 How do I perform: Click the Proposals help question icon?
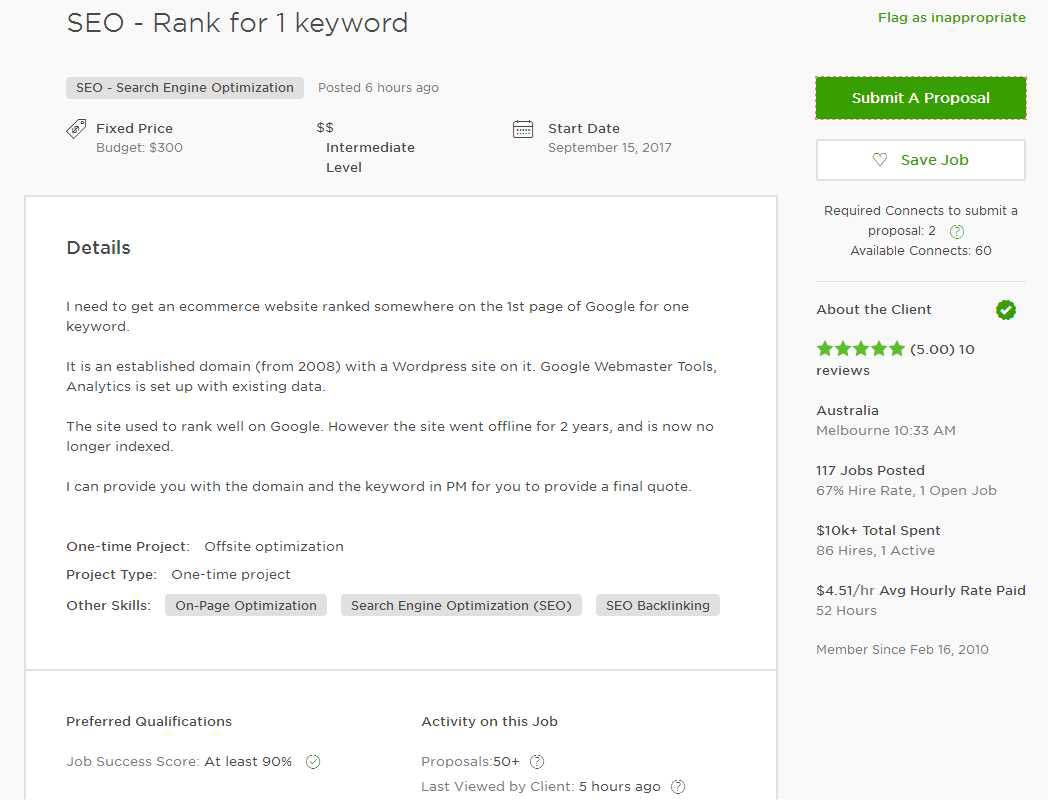pyautogui.click(x=537, y=761)
